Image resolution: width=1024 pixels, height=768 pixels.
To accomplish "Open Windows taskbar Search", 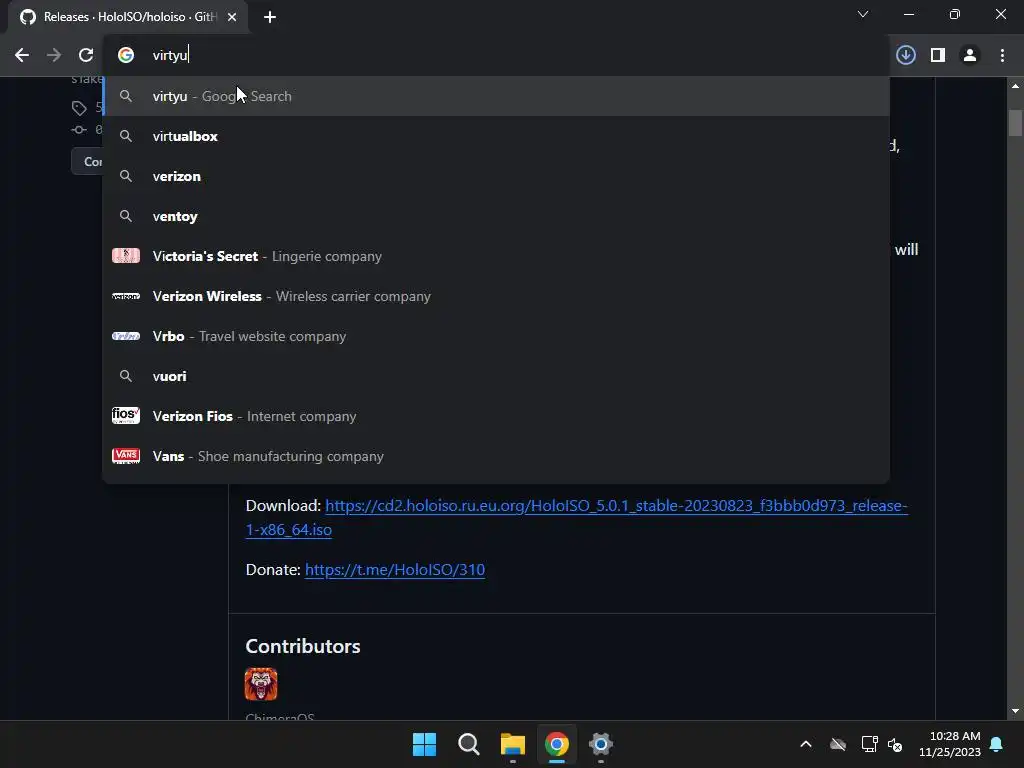I will 469,744.
